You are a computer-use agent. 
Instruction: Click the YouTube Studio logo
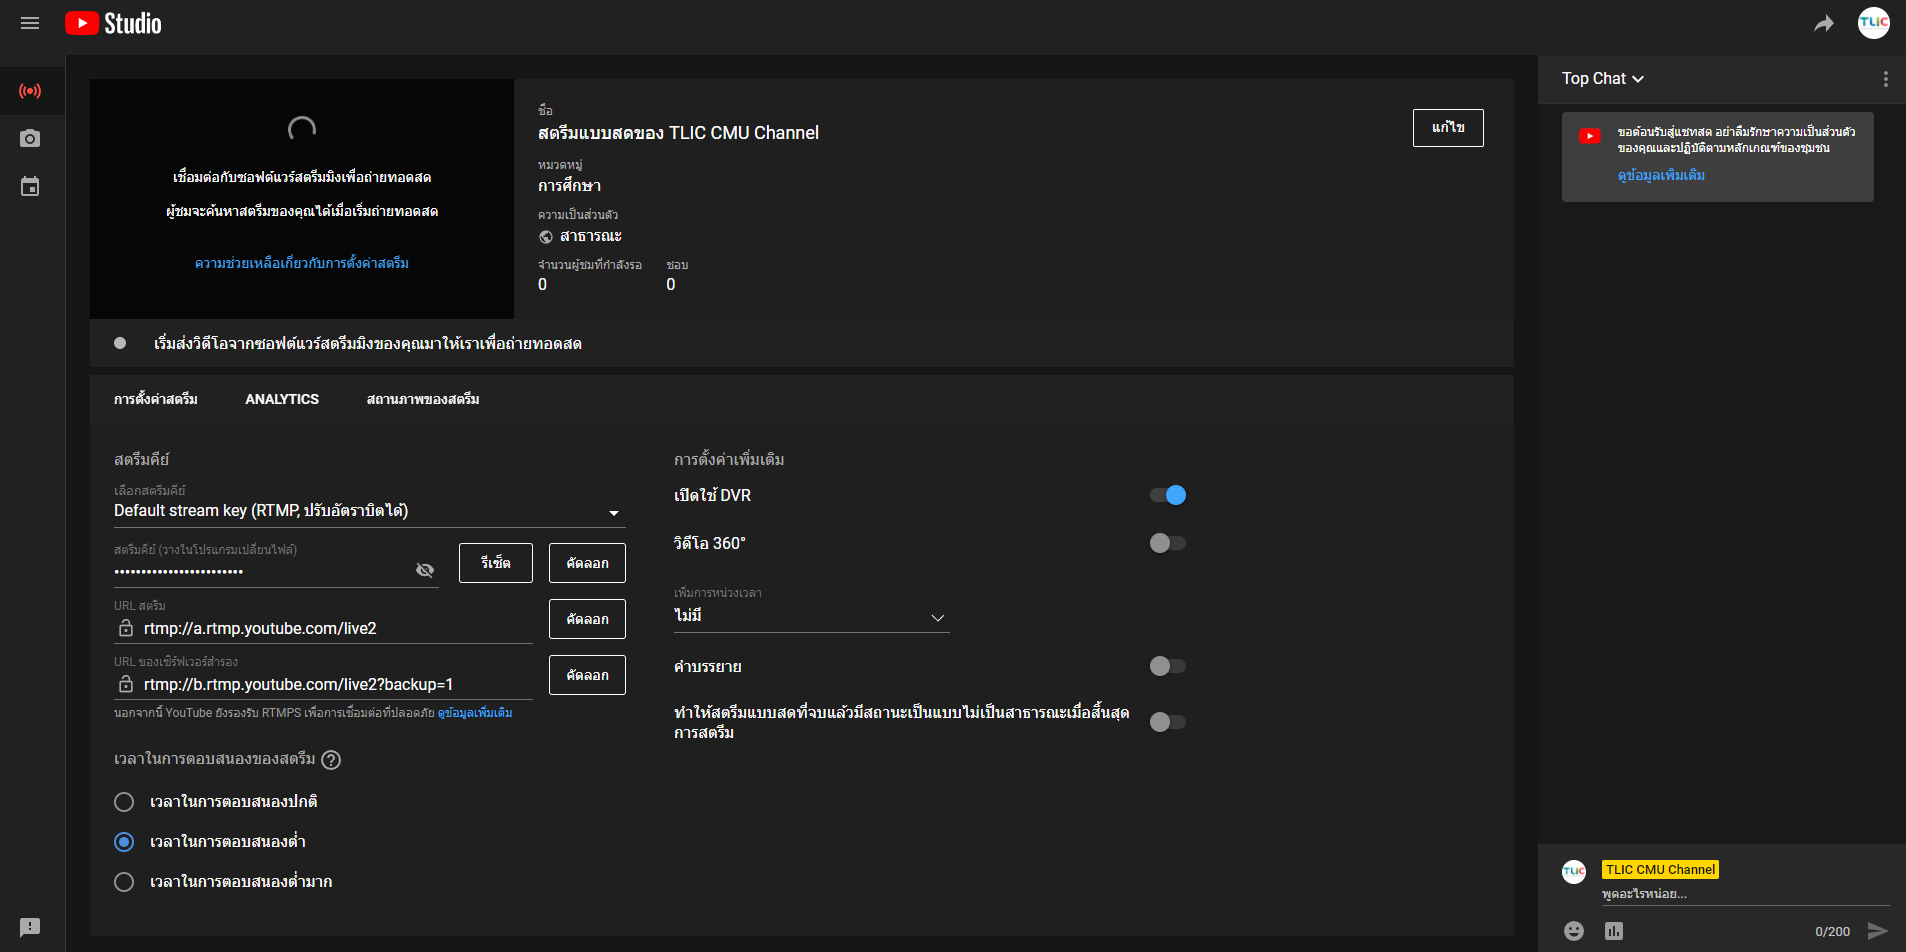coord(113,23)
